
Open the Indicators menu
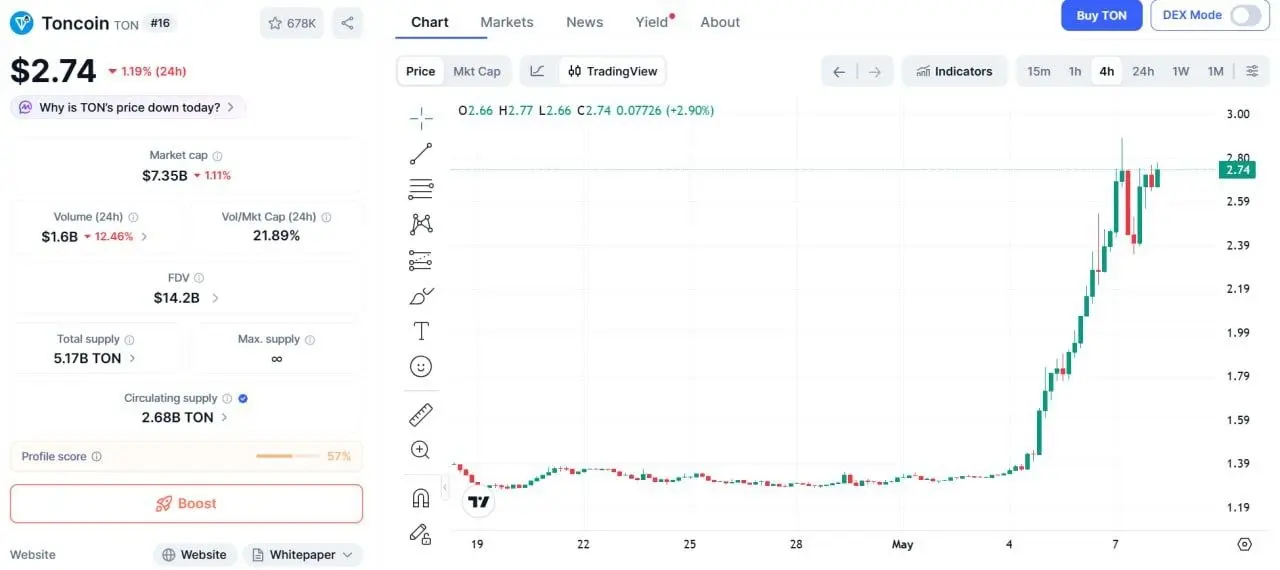tap(954, 71)
